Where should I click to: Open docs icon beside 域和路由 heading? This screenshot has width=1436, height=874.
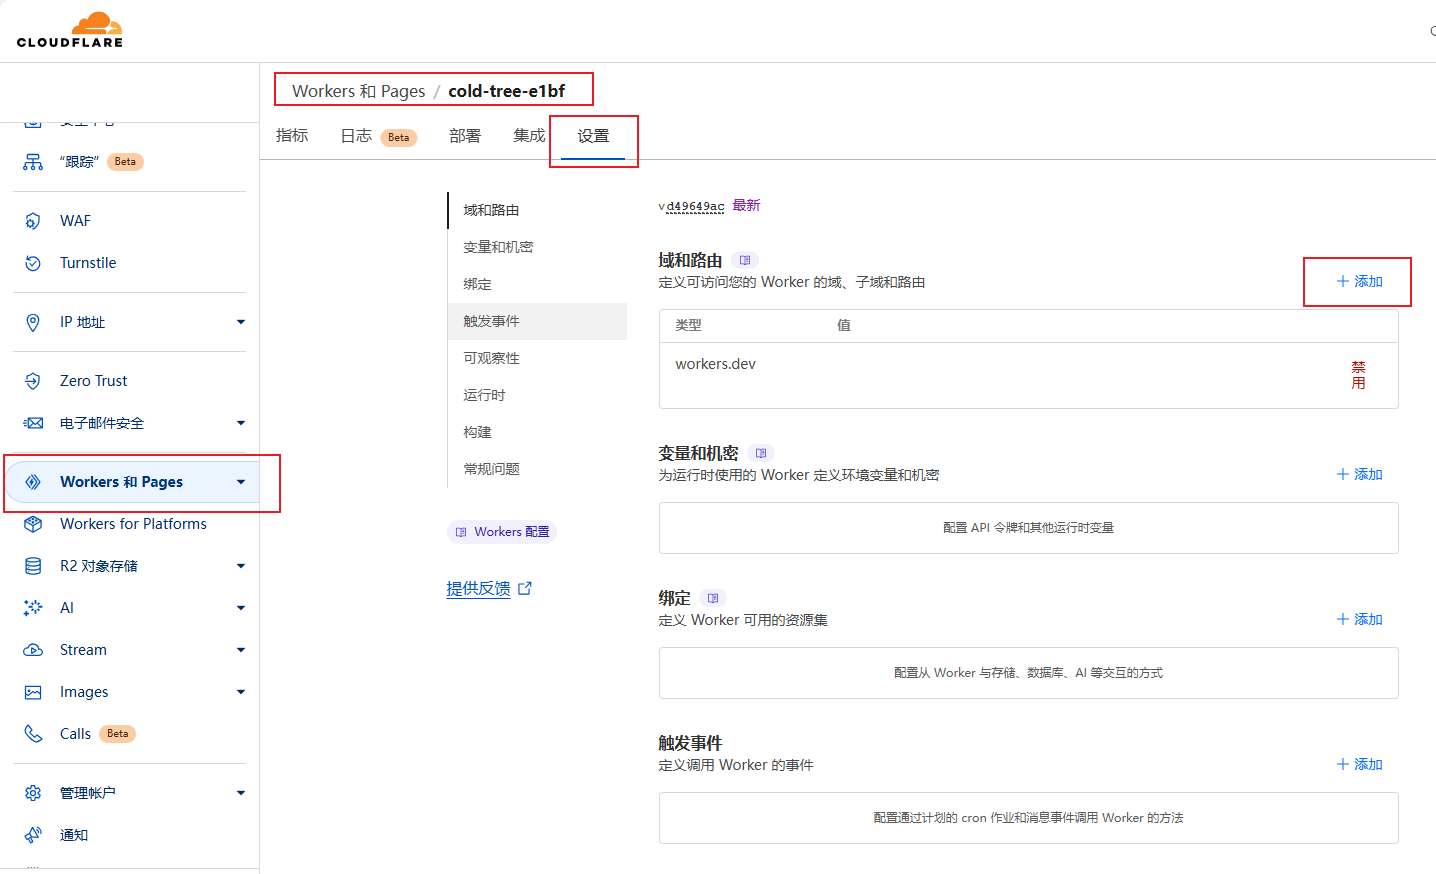745,260
